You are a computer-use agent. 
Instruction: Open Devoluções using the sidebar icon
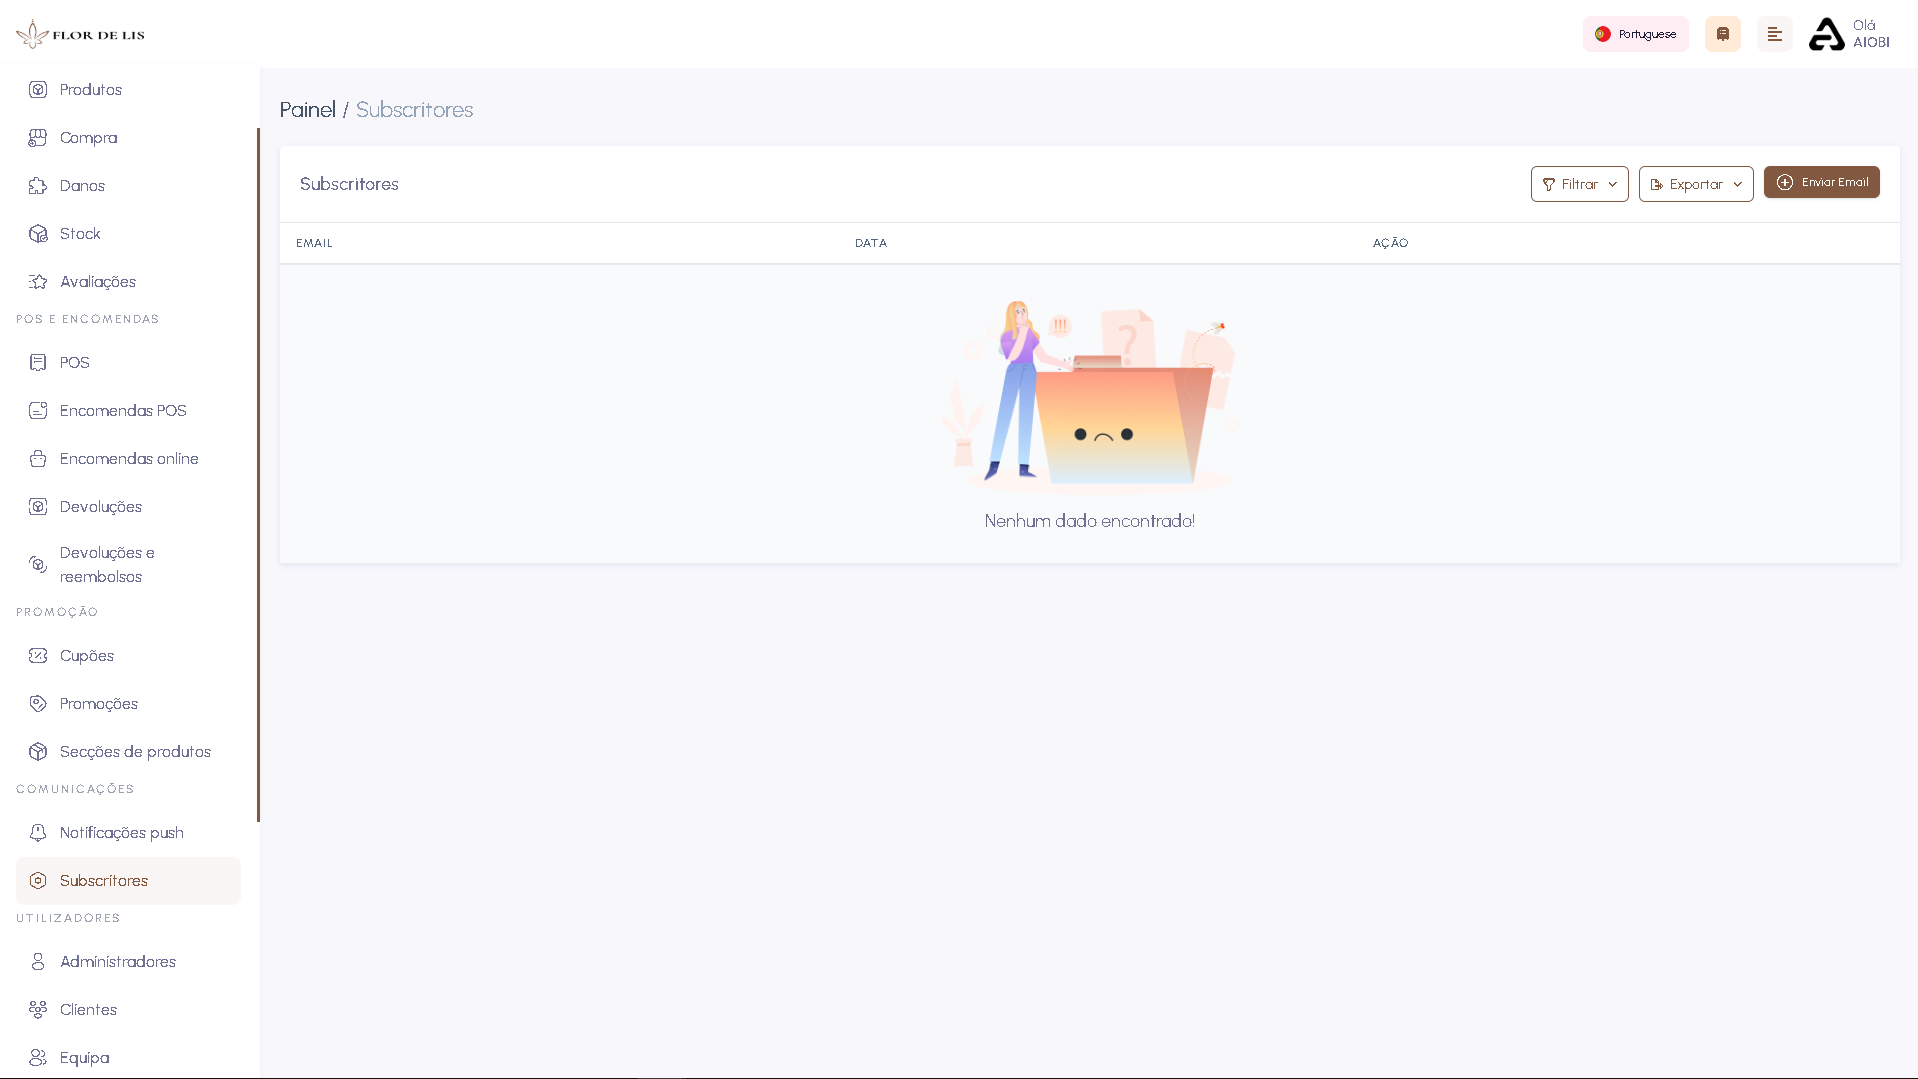tap(37, 506)
